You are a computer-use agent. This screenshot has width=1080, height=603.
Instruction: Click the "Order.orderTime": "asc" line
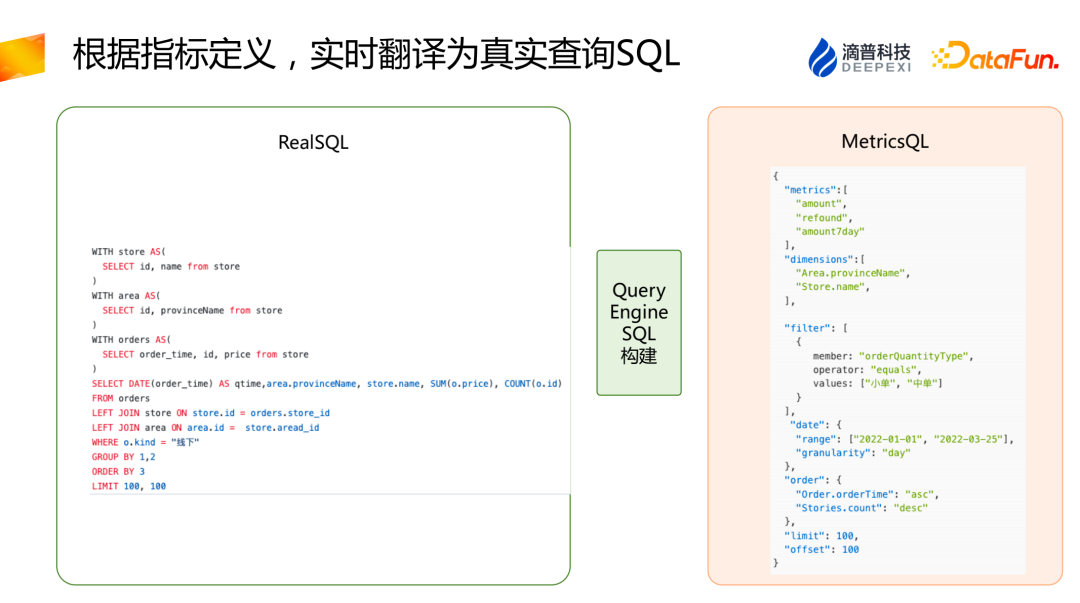tap(867, 494)
